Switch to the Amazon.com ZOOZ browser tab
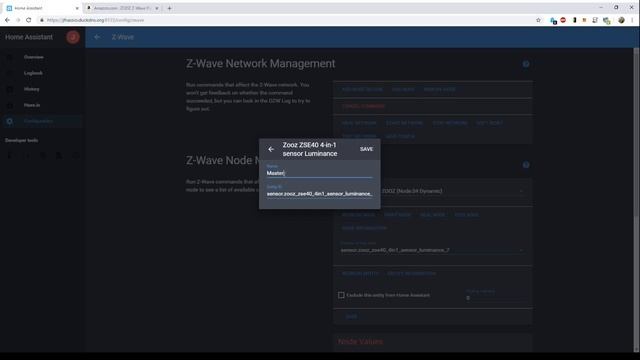 (x=122, y=8)
